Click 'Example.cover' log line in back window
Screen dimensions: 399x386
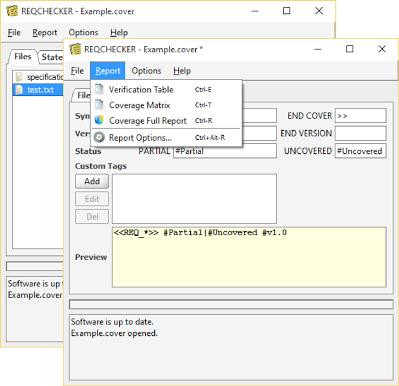click(35, 295)
